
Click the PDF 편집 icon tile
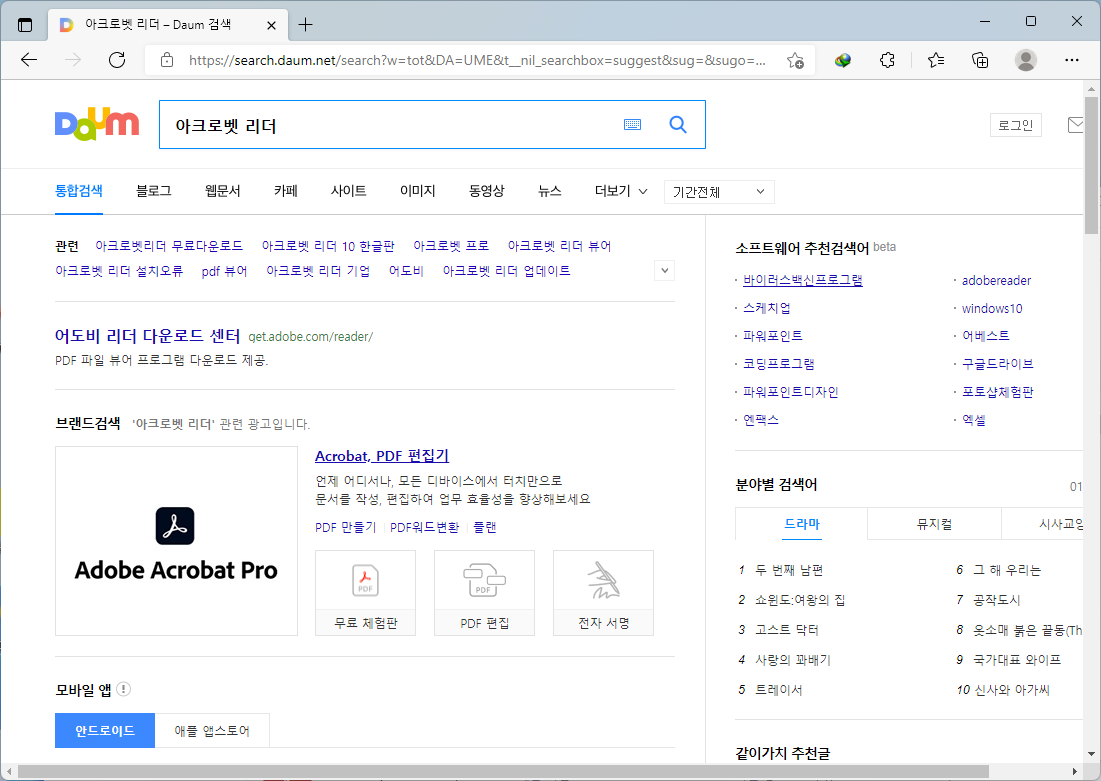tap(484, 593)
